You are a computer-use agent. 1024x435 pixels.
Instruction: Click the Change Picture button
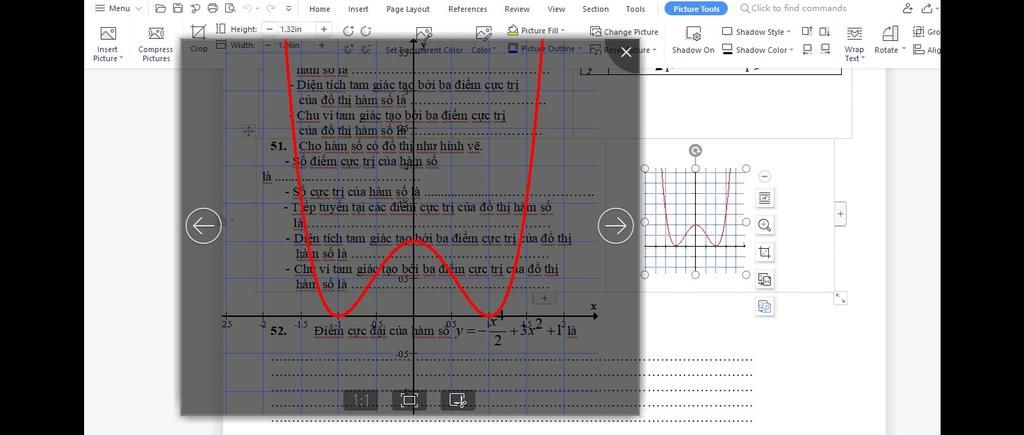point(624,31)
